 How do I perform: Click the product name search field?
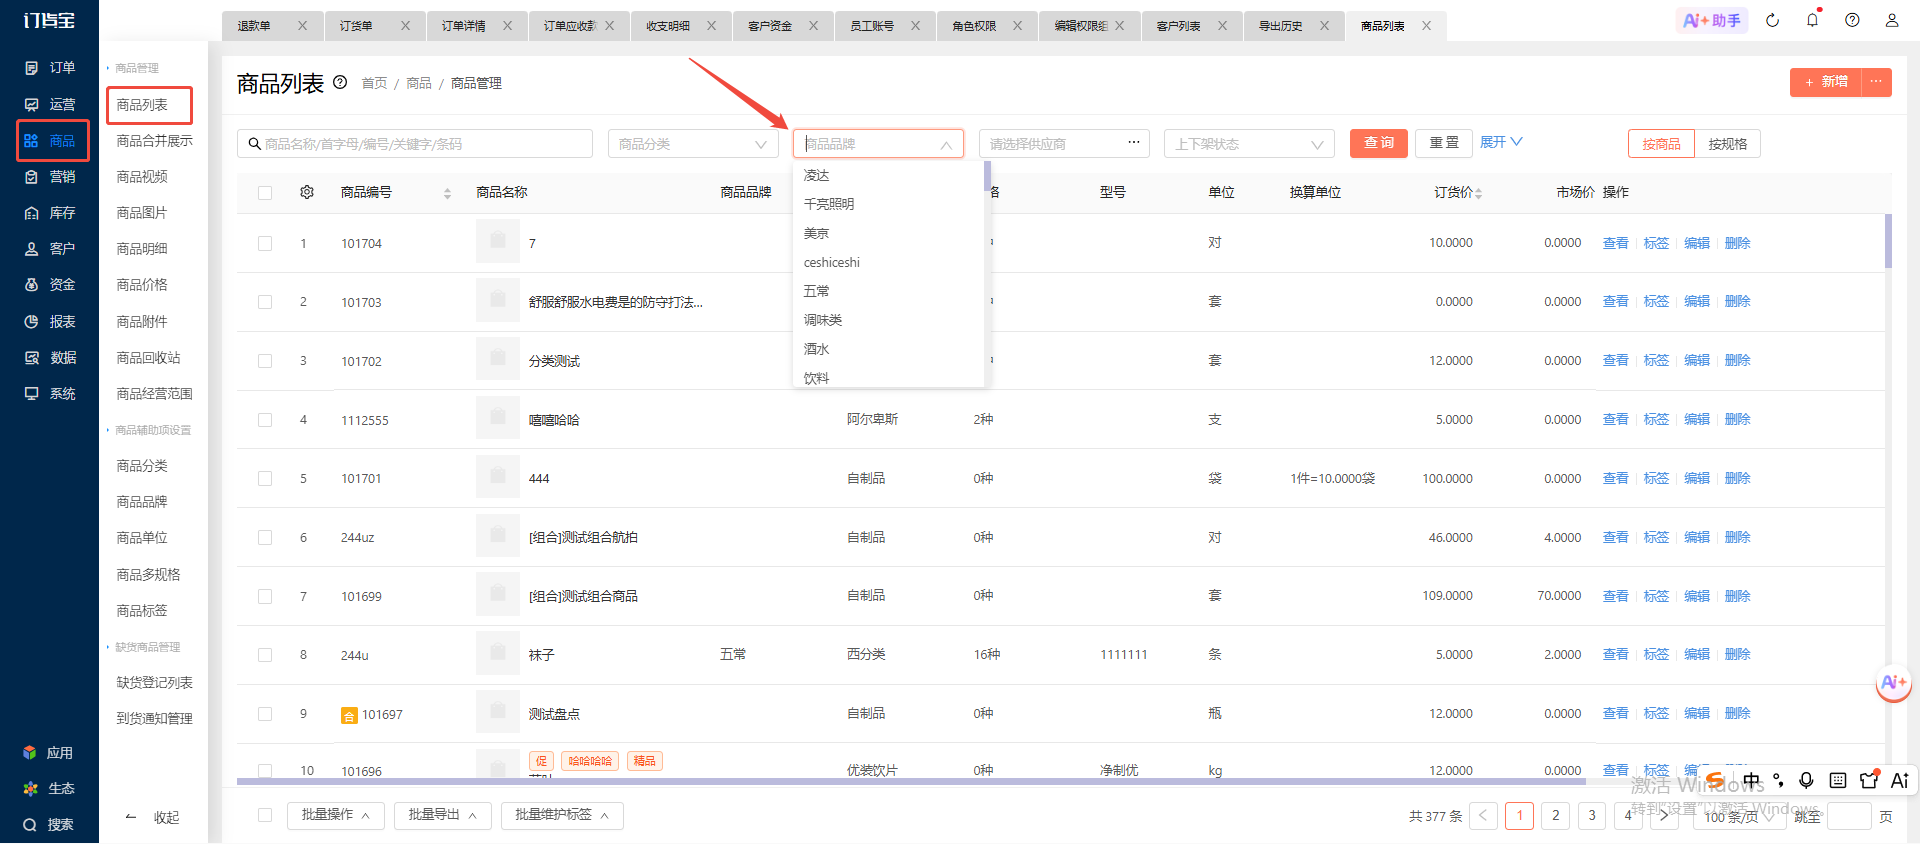415,144
